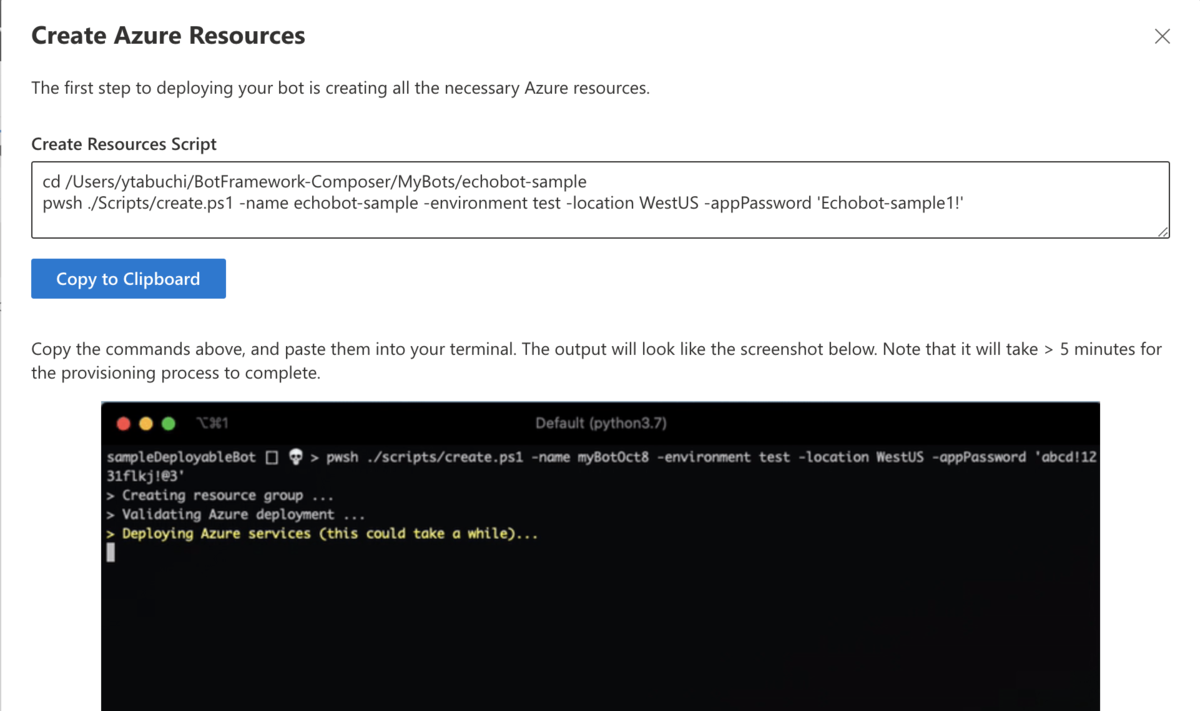1200x711 pixels.
Task: Click the square icon after sampleDeployableBot
Action: 272,458
